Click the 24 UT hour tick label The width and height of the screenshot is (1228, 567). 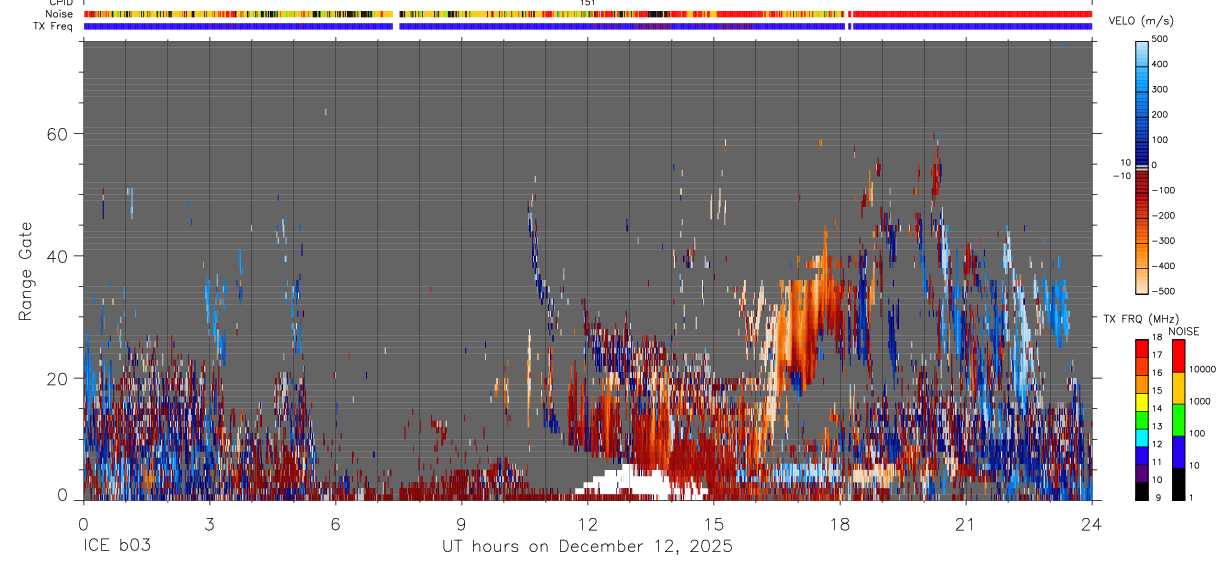(1092, 524)
